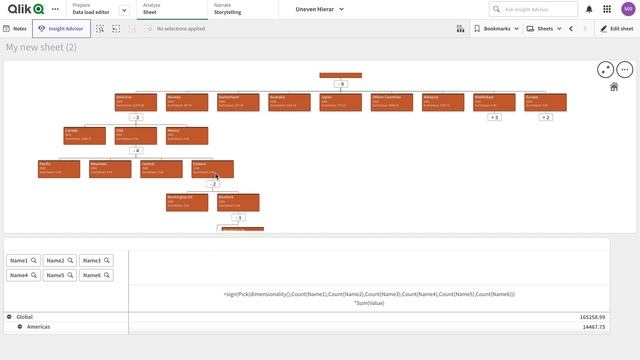This screenshot has width=640, height=360.
Task: Open the Qlik navigation ellipsis menu
Action: point(55,9)
